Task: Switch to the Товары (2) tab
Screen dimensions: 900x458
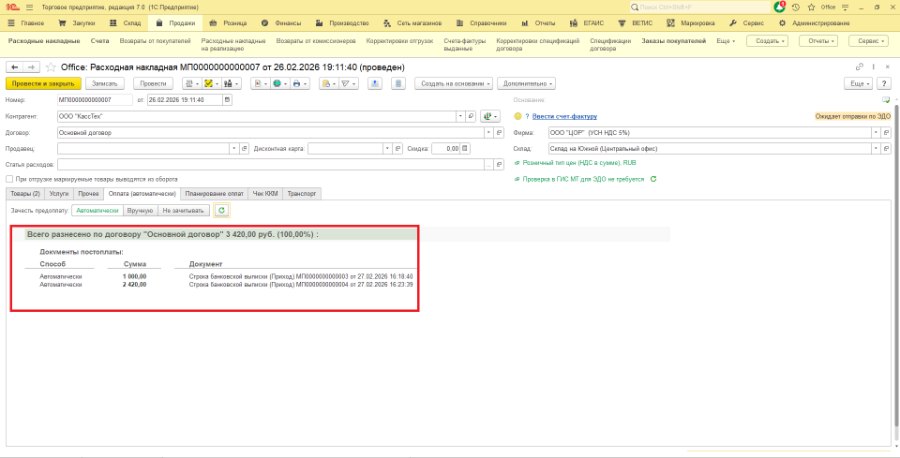Action: tap(25, 194)
